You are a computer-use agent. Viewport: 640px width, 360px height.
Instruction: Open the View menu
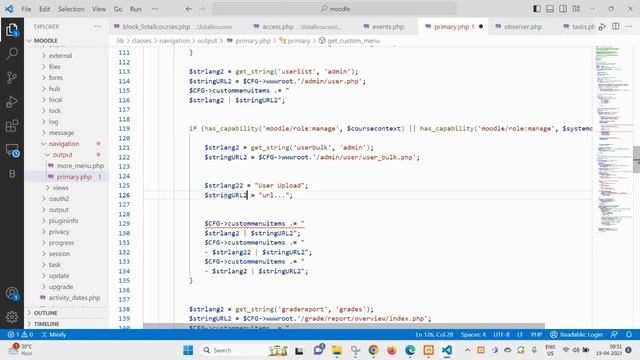[99, 9]
